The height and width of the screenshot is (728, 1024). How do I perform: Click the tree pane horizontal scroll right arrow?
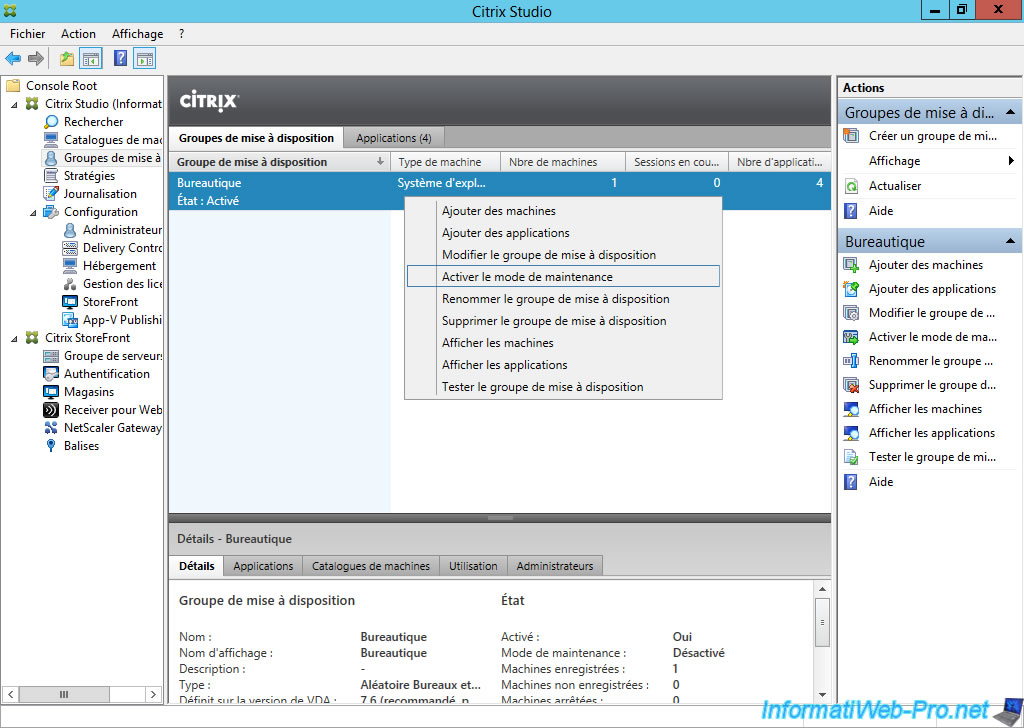point(153,695)
